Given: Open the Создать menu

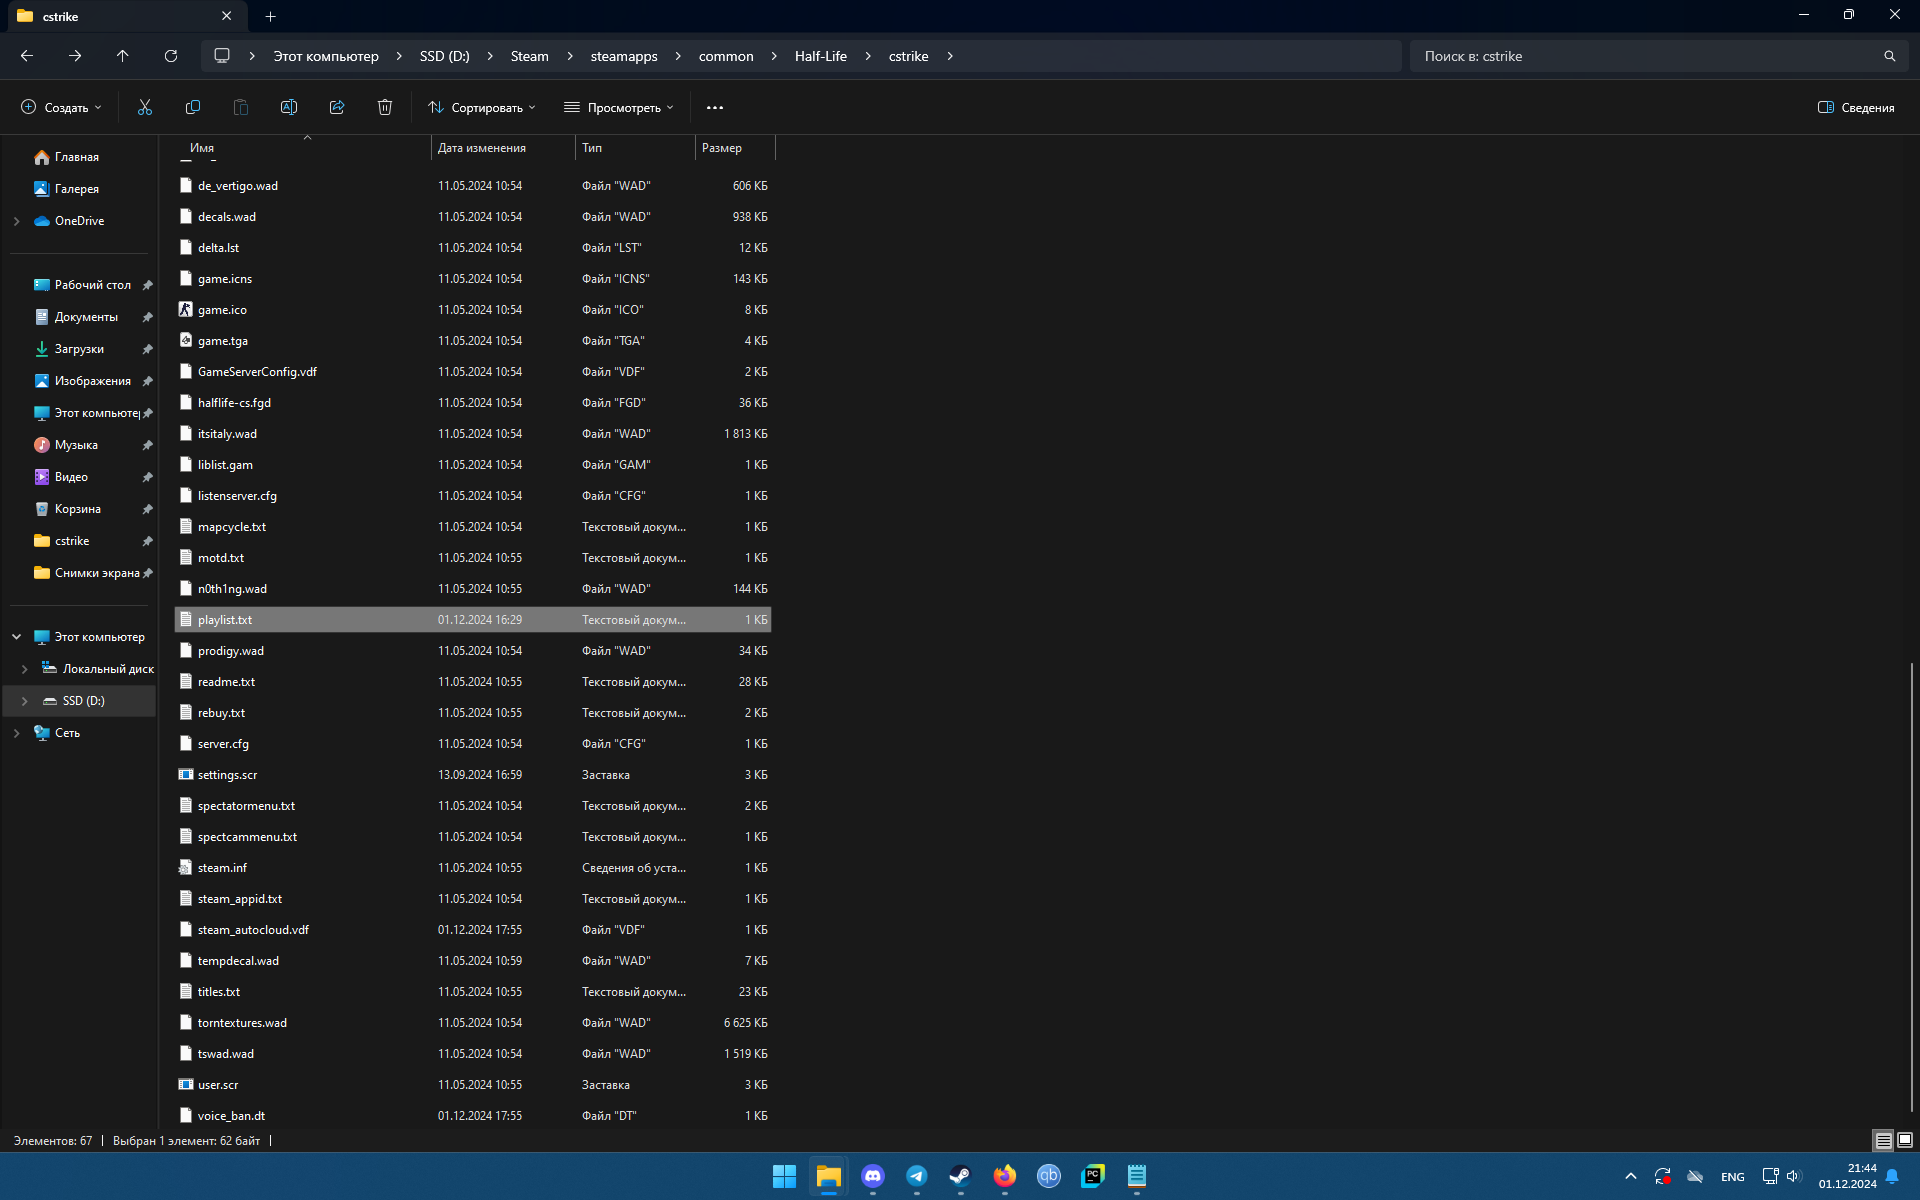Looking at the screenshot, I should (62, 107).
